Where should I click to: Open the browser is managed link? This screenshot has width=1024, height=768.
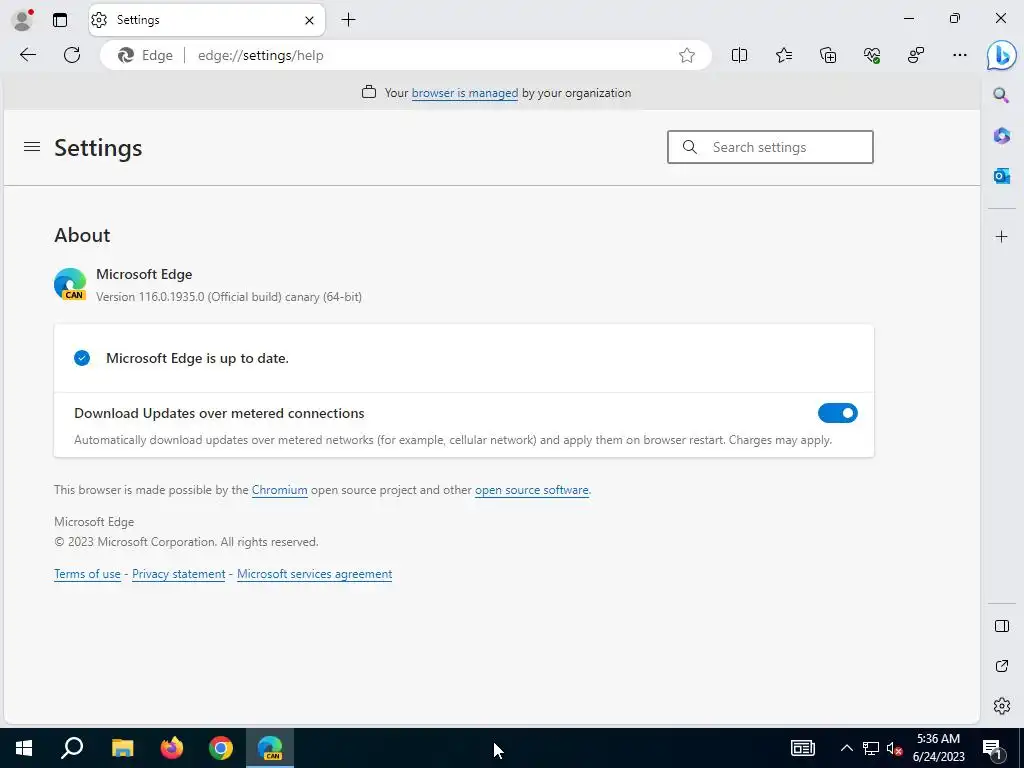(464, 93)
